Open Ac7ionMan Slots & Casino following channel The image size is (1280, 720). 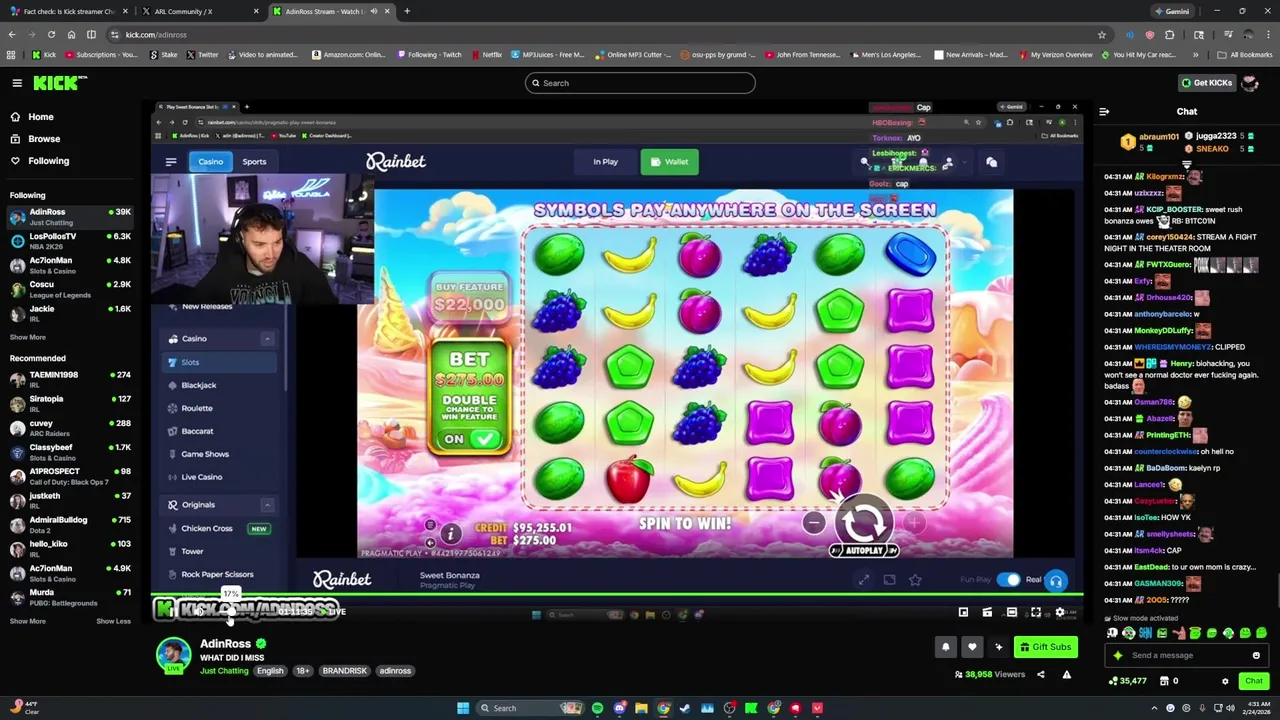(70, 265)
